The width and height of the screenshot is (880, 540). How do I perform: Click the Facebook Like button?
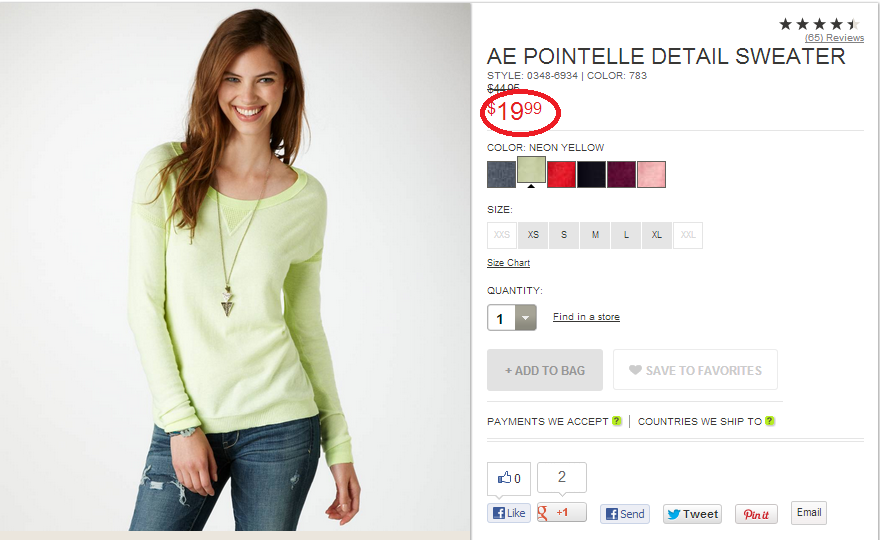click(508, 513)
